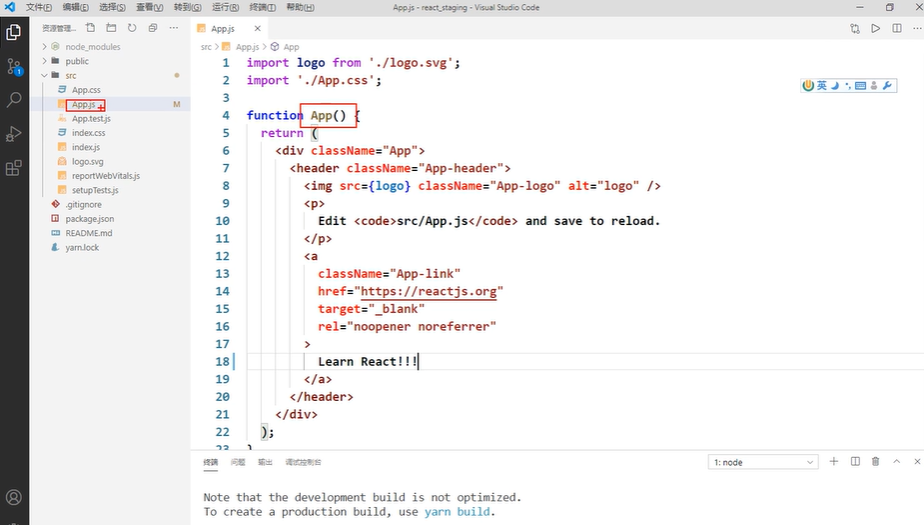Open the 选择(S) menu
Viewport: 924px width, 525px height.
point(112,7)
